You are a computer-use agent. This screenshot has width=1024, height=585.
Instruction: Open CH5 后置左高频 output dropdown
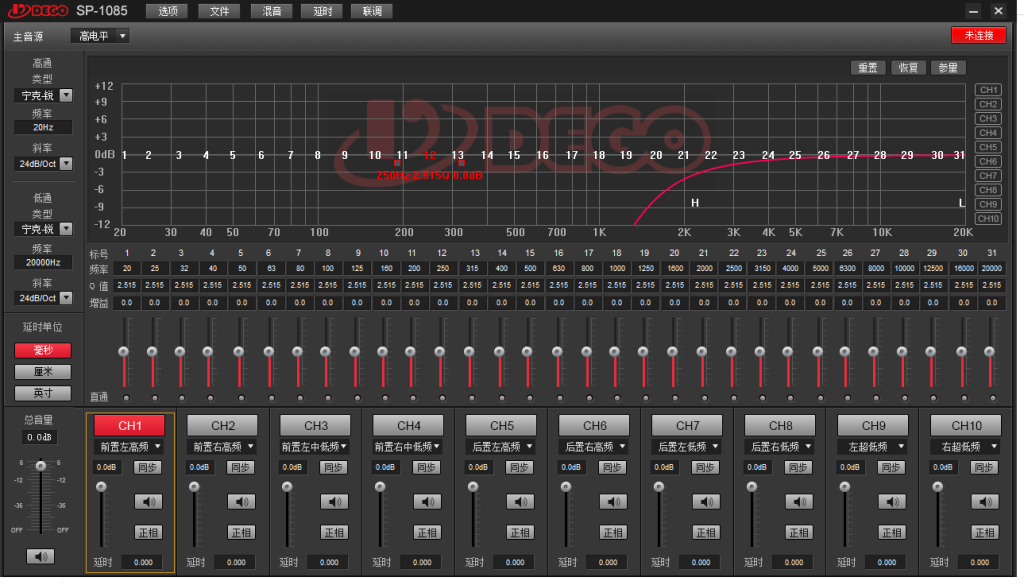pos(502,447)
